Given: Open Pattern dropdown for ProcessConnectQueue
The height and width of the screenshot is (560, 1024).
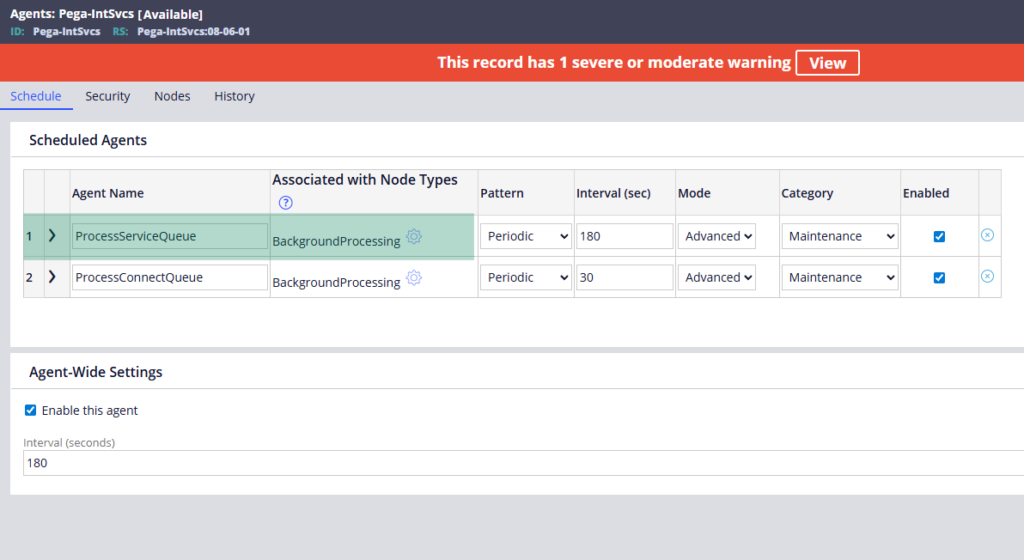Looking at the screenshot, I should (x=526, y=277).
